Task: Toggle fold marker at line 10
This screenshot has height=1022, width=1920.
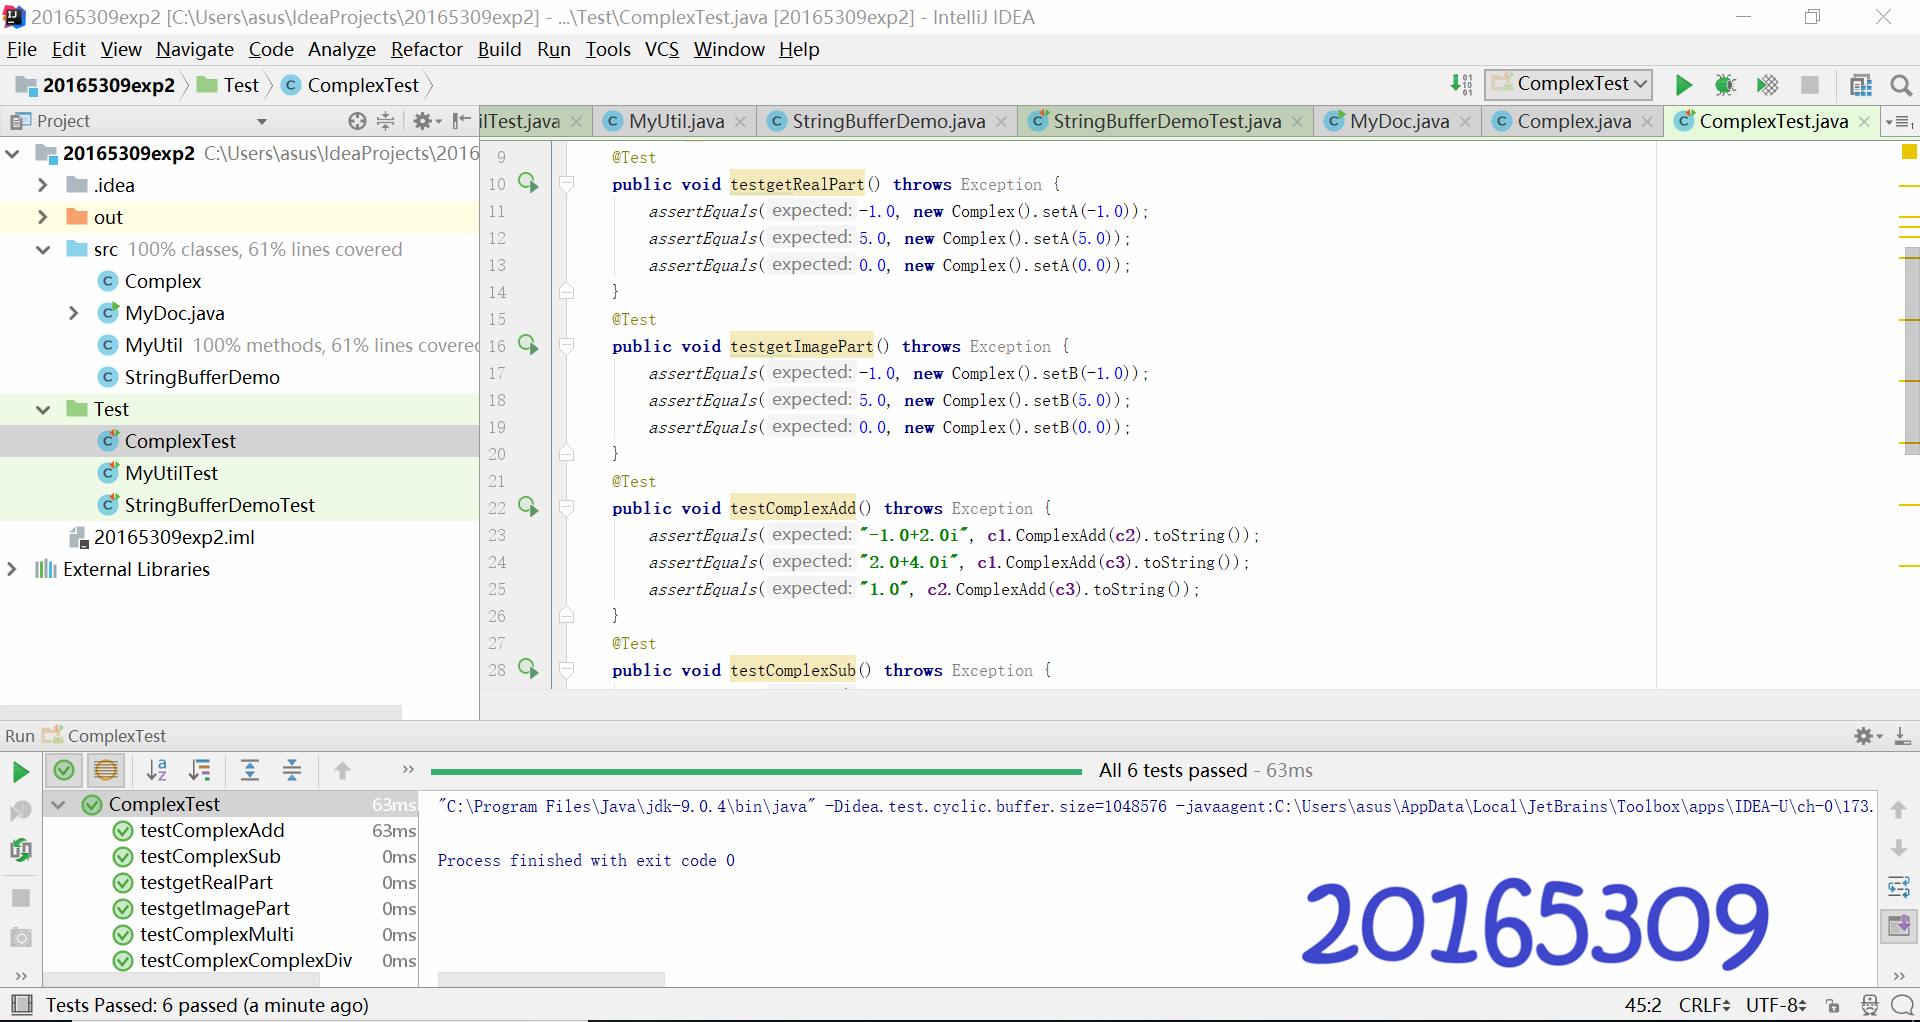Action: 567,183
